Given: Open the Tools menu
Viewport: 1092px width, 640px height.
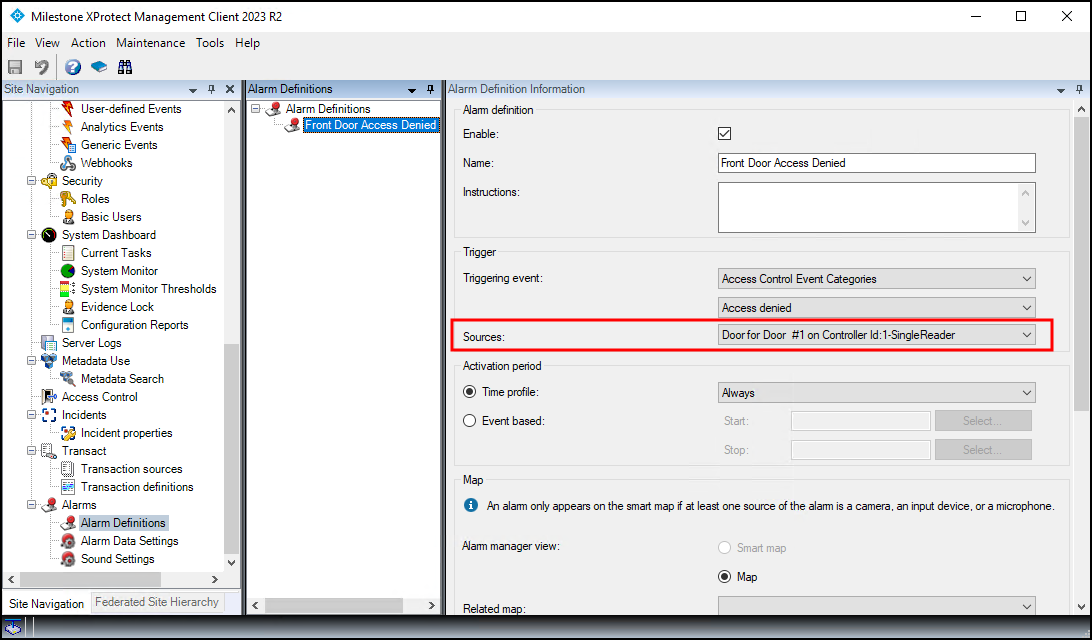Looking at the screenshot, I should coord(210,42).
